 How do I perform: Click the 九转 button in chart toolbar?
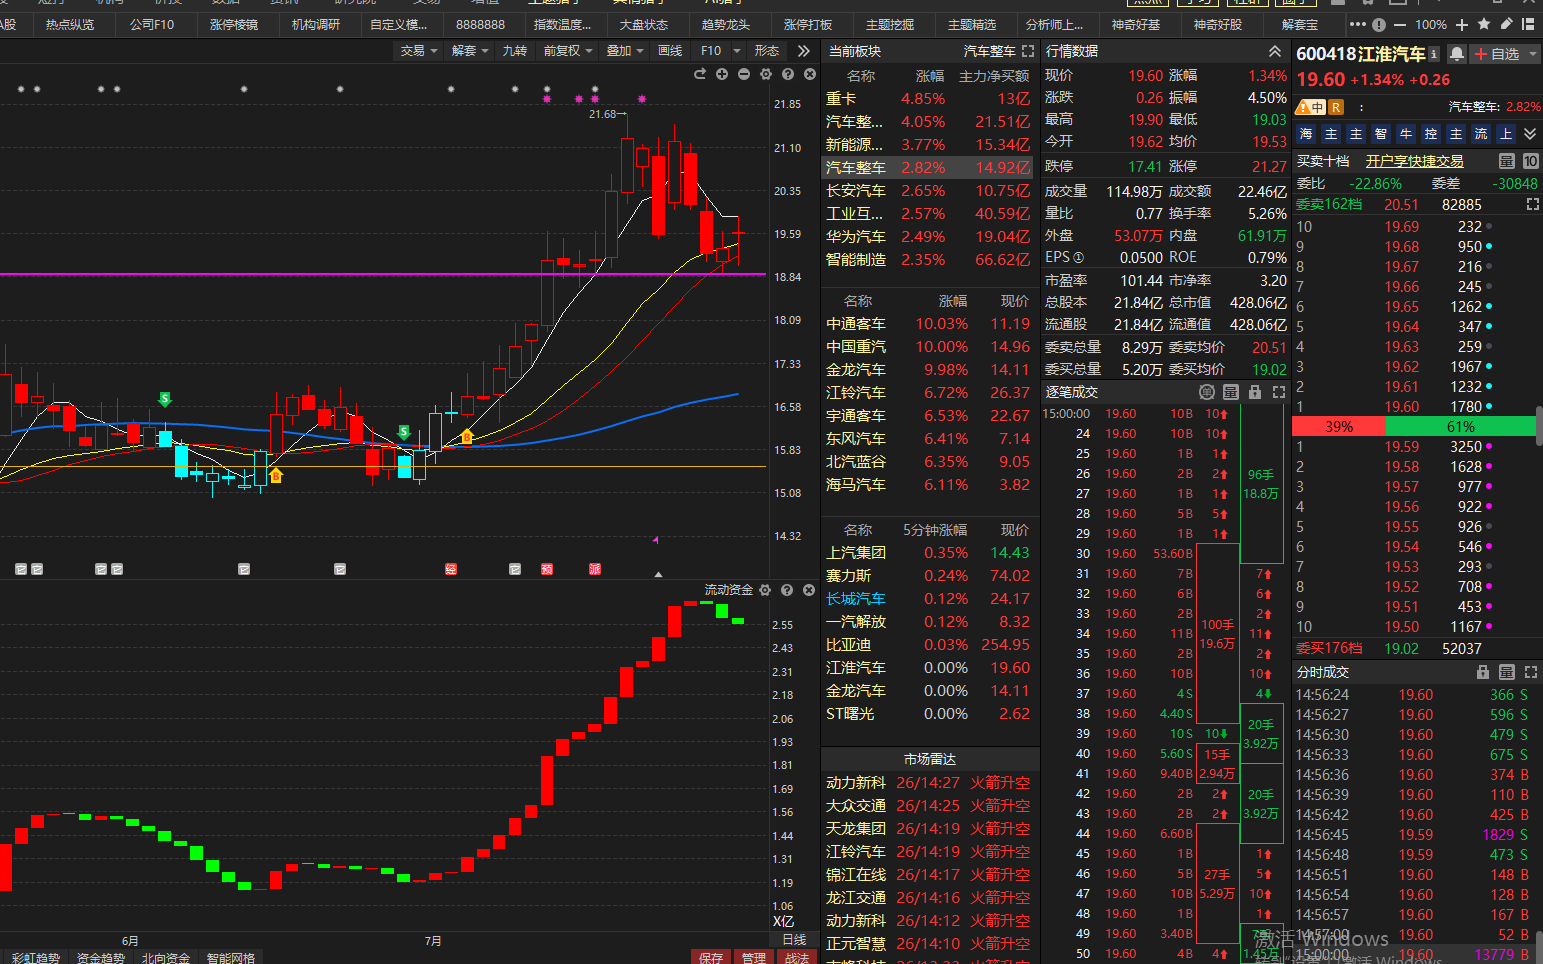point(515,50)
